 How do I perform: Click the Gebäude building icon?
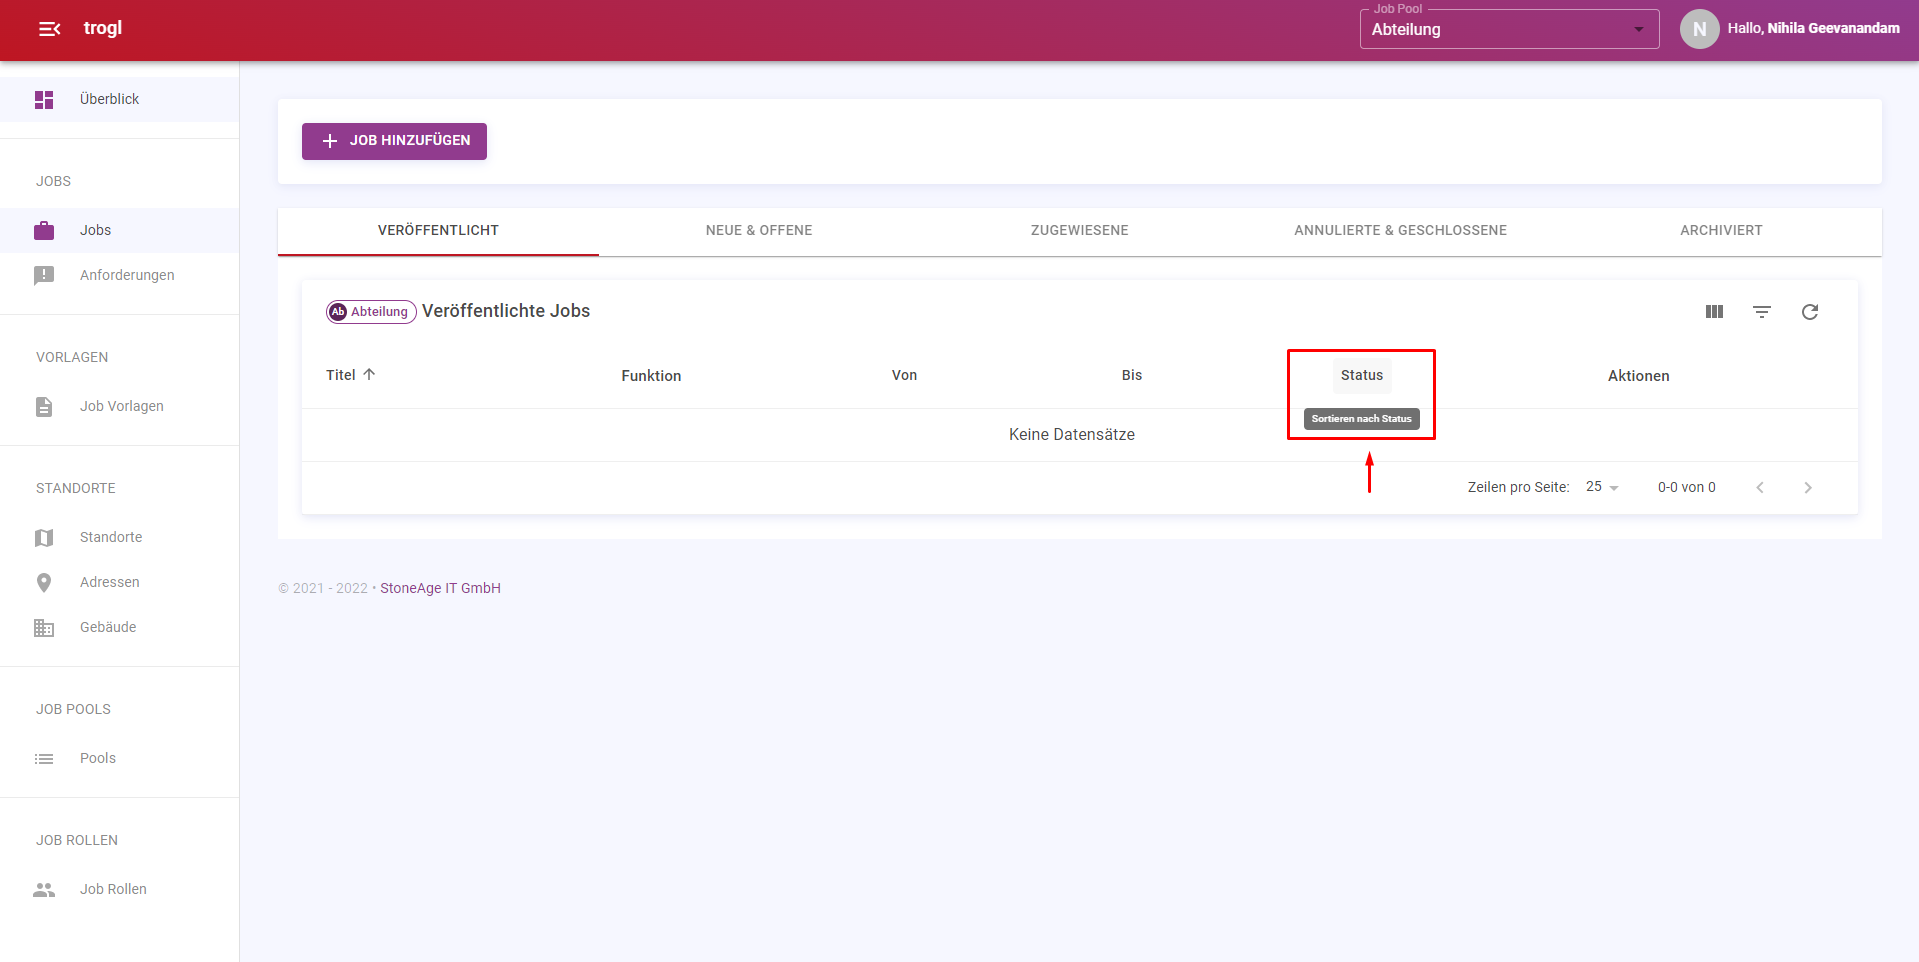44,628
